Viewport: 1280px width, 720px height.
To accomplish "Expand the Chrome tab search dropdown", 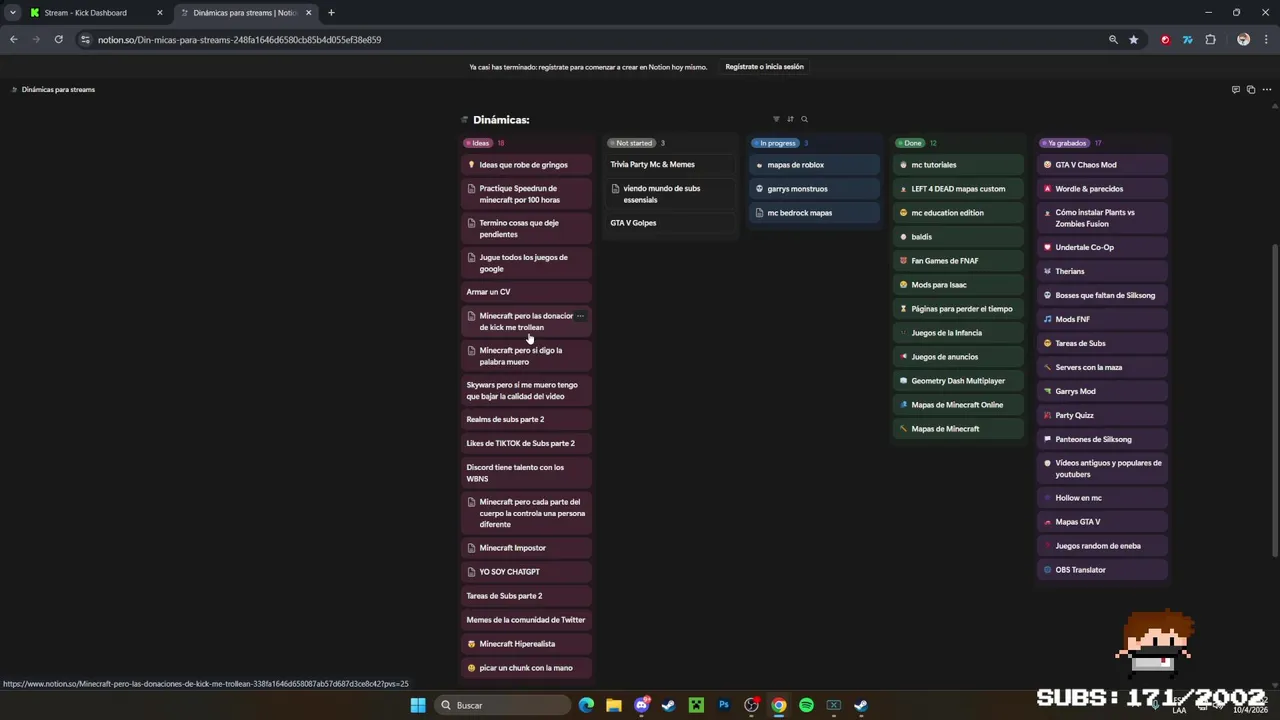I will pos(12,12).
